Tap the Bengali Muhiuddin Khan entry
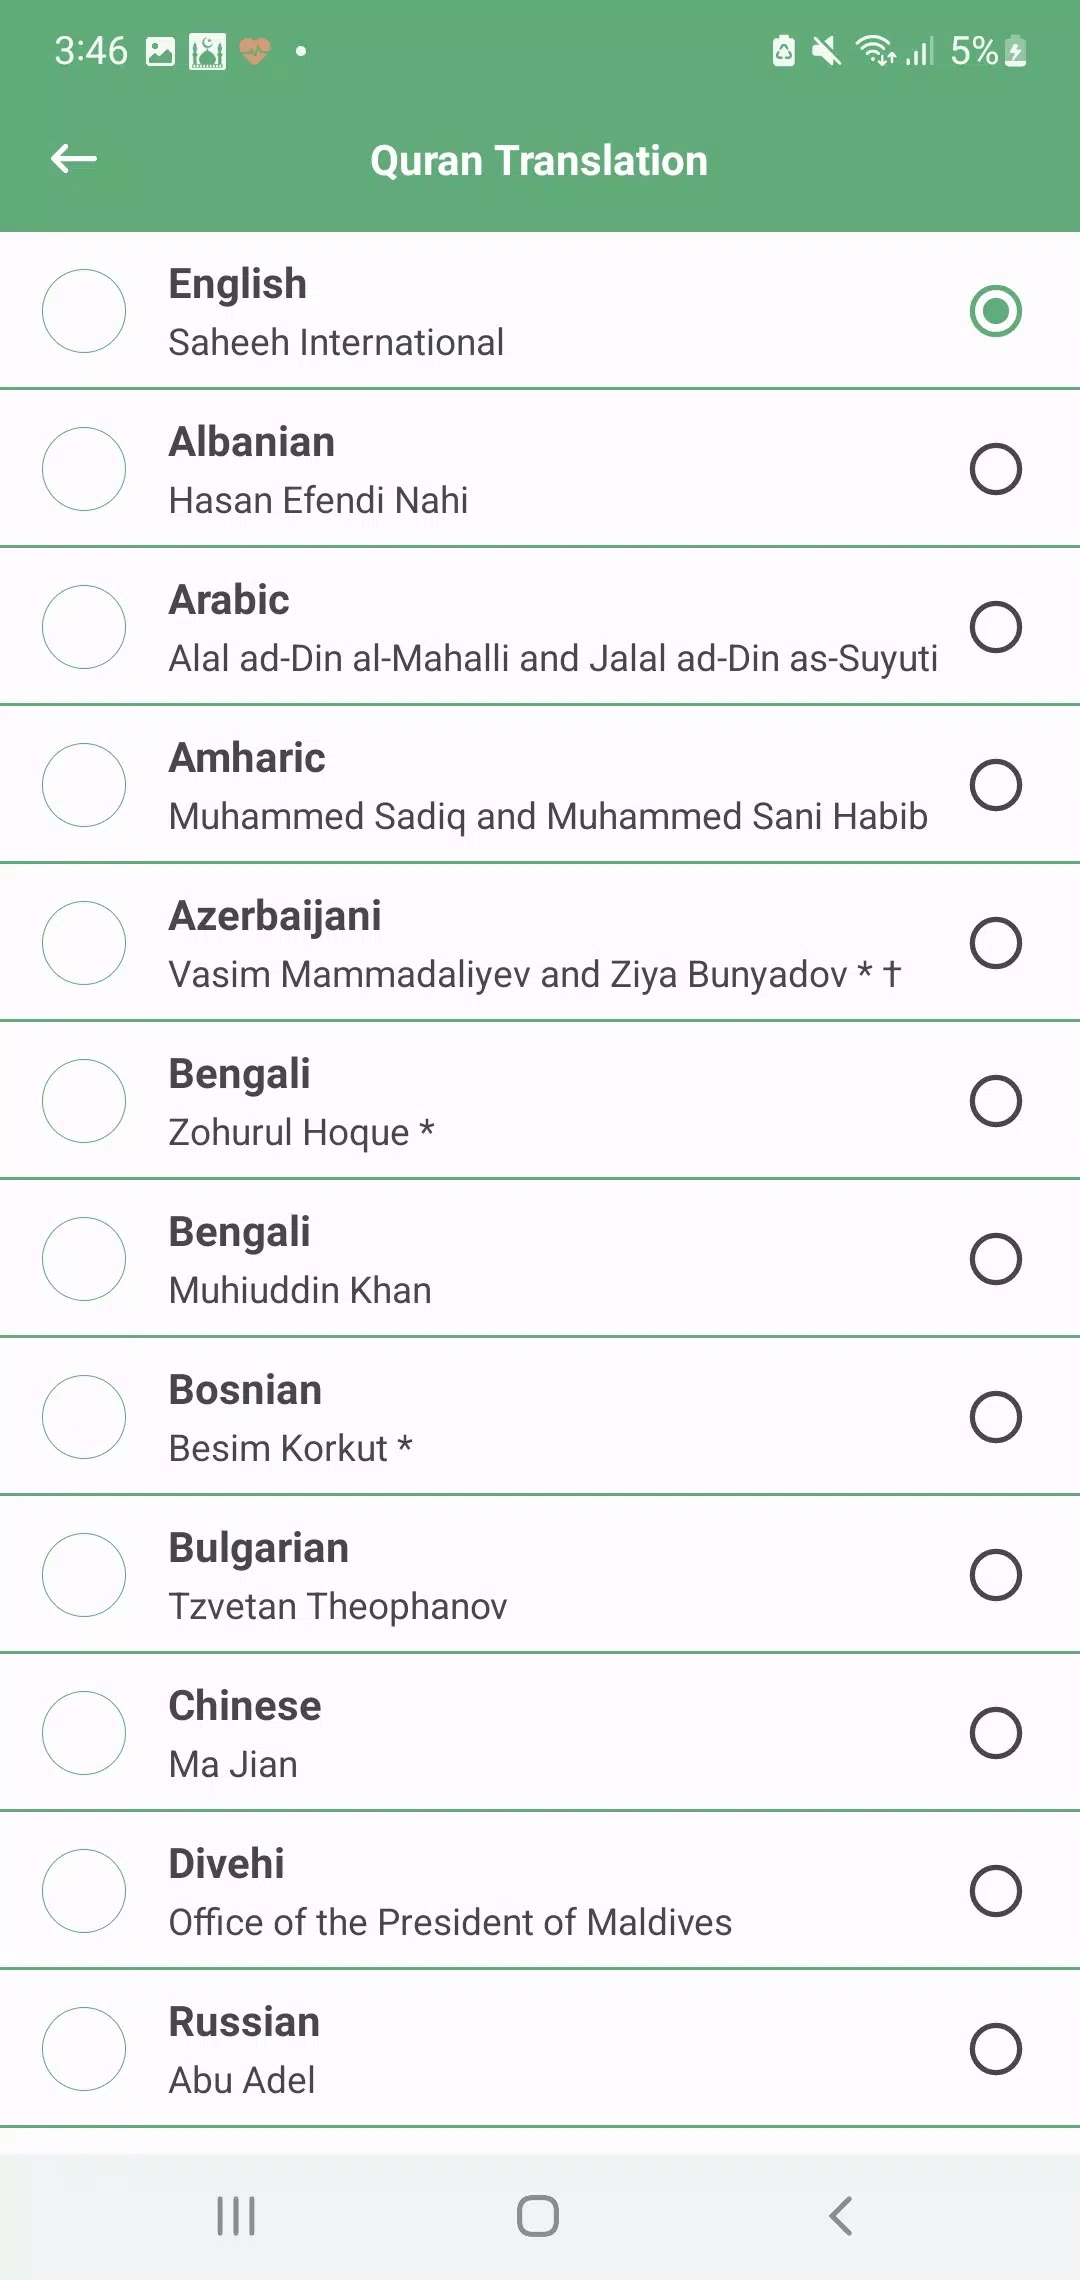Viewport: 1080px width, 2280px height. click(x=540, y=1259)
